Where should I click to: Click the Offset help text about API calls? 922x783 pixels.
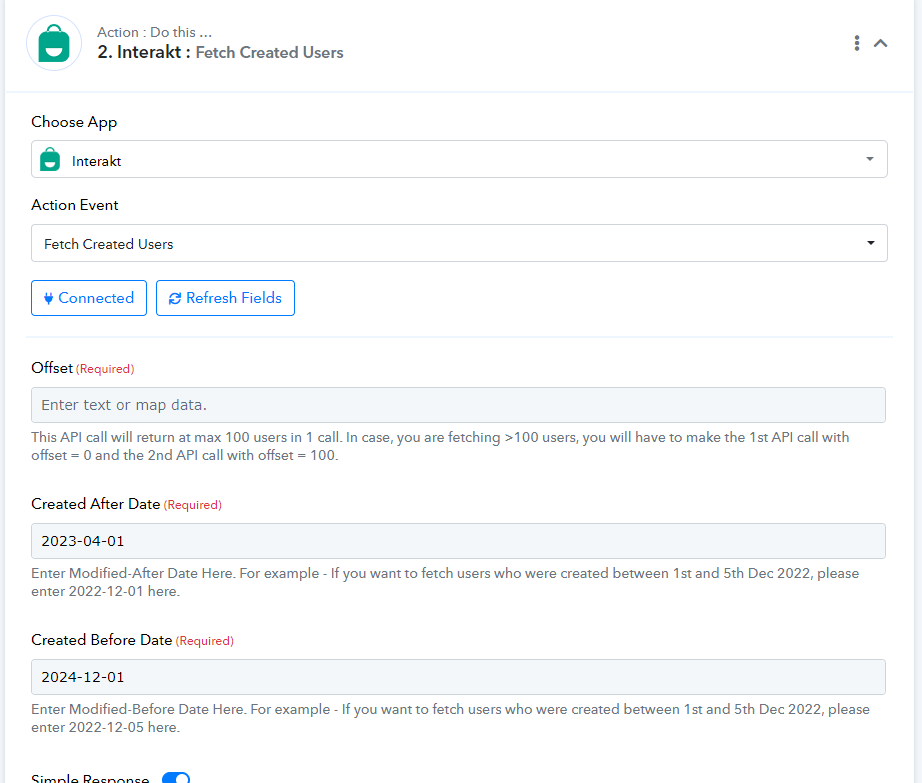point(440,446)
